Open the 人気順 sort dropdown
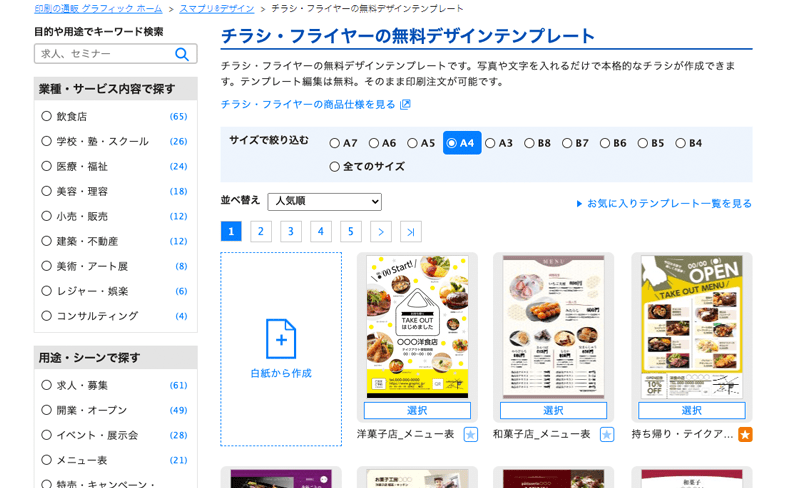The width and height of the screenshot is (796, 488). 324,202
